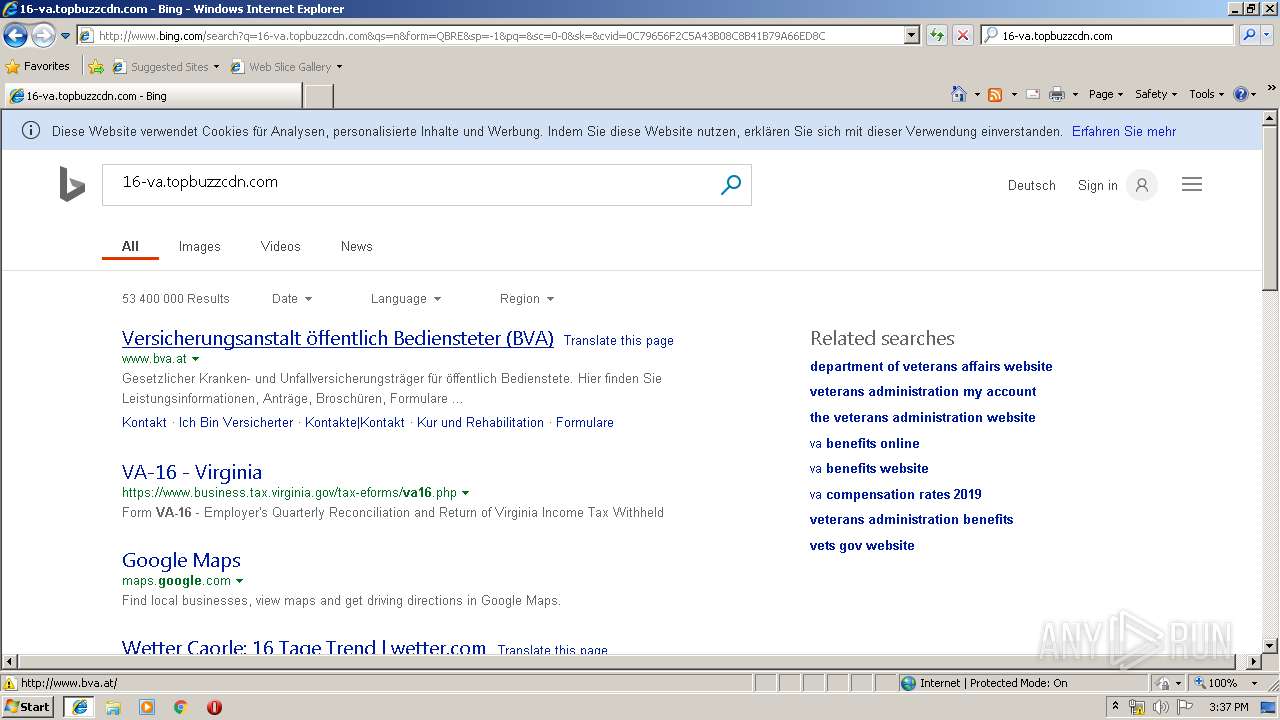
Task: Click the browser Forward button
Action: tap(43, 36)
